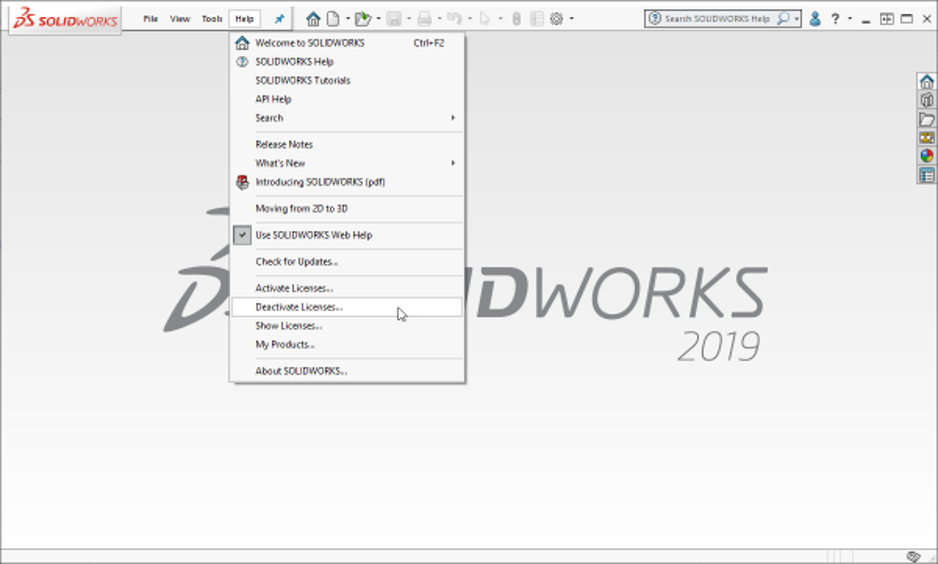Pin the menu bar with pushpin icon

[279, 19]
